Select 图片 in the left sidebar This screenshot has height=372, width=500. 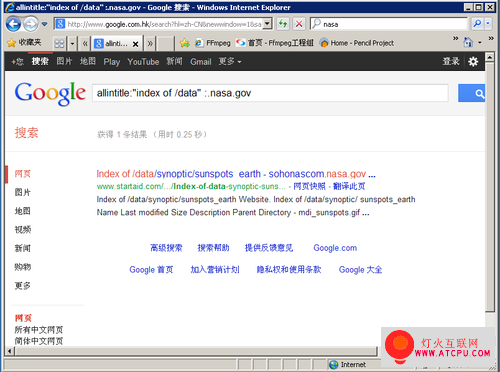(x=23, y=192)
